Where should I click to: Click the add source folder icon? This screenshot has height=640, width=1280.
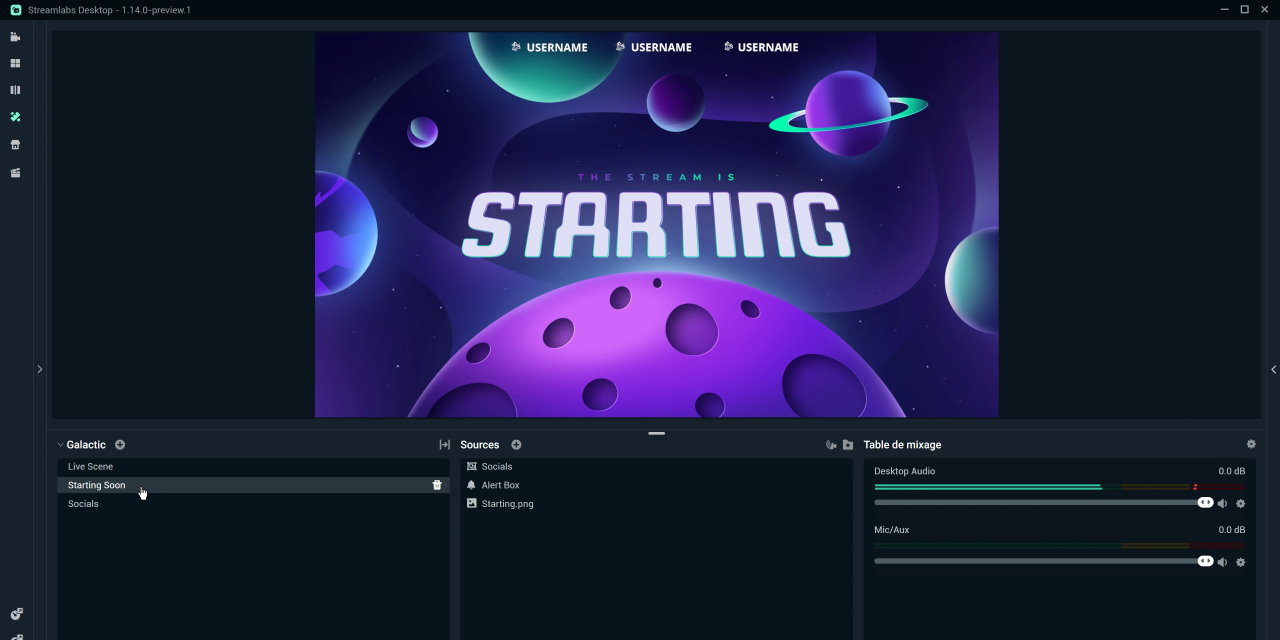click(848, 445)
